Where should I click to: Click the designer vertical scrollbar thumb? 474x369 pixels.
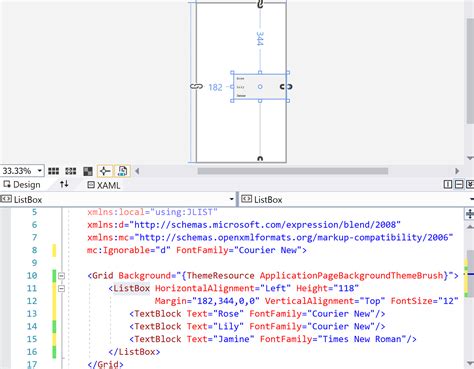point(470,72)
